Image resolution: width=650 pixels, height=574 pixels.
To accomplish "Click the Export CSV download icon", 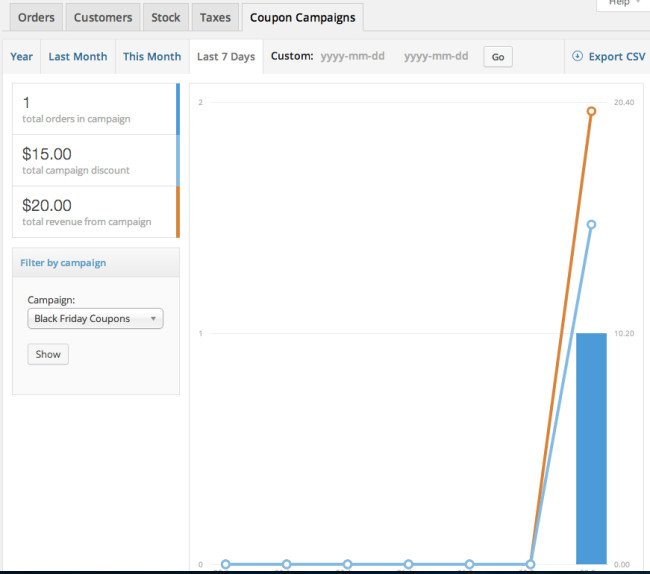I will click(577, 57).
